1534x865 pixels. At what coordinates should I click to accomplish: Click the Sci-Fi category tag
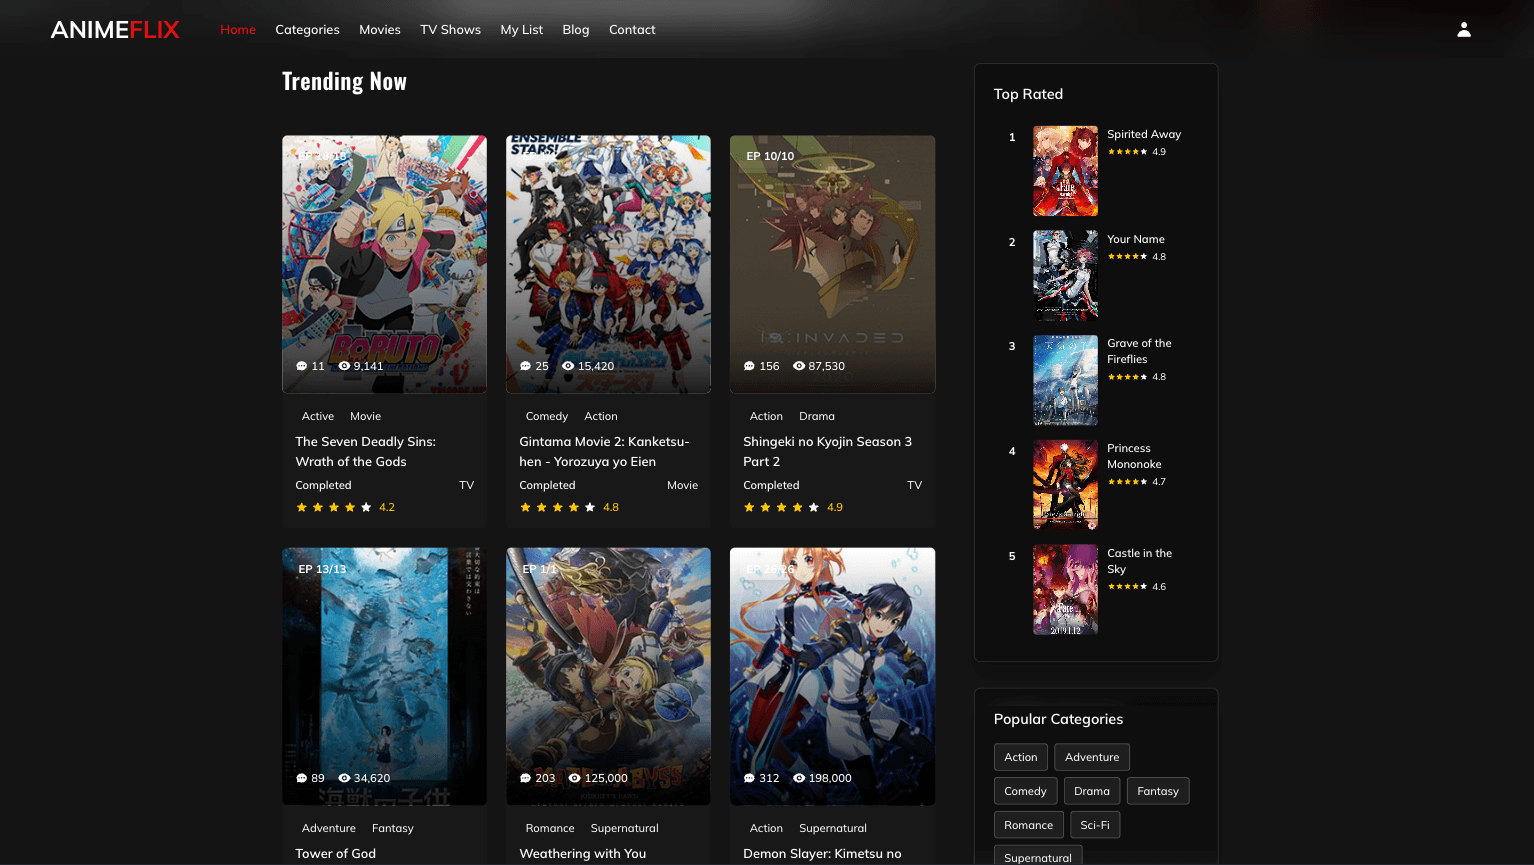(x=1095, y=824)
